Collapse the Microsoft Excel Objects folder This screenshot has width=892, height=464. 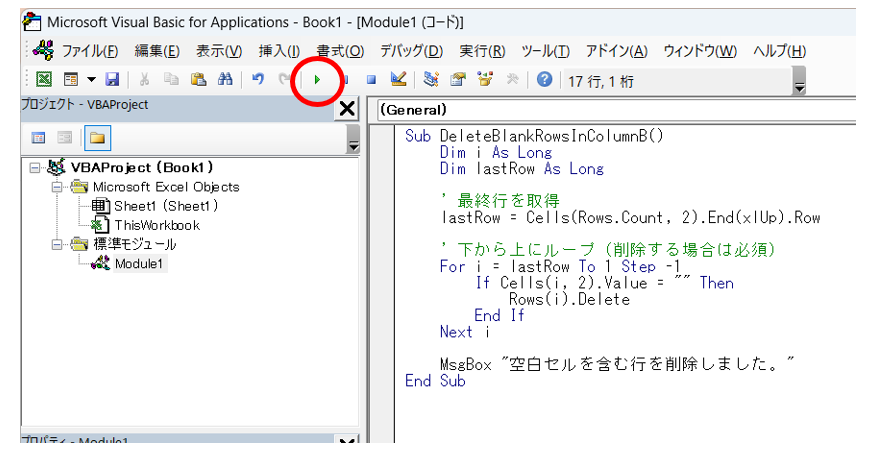click(x=57, y=187)
